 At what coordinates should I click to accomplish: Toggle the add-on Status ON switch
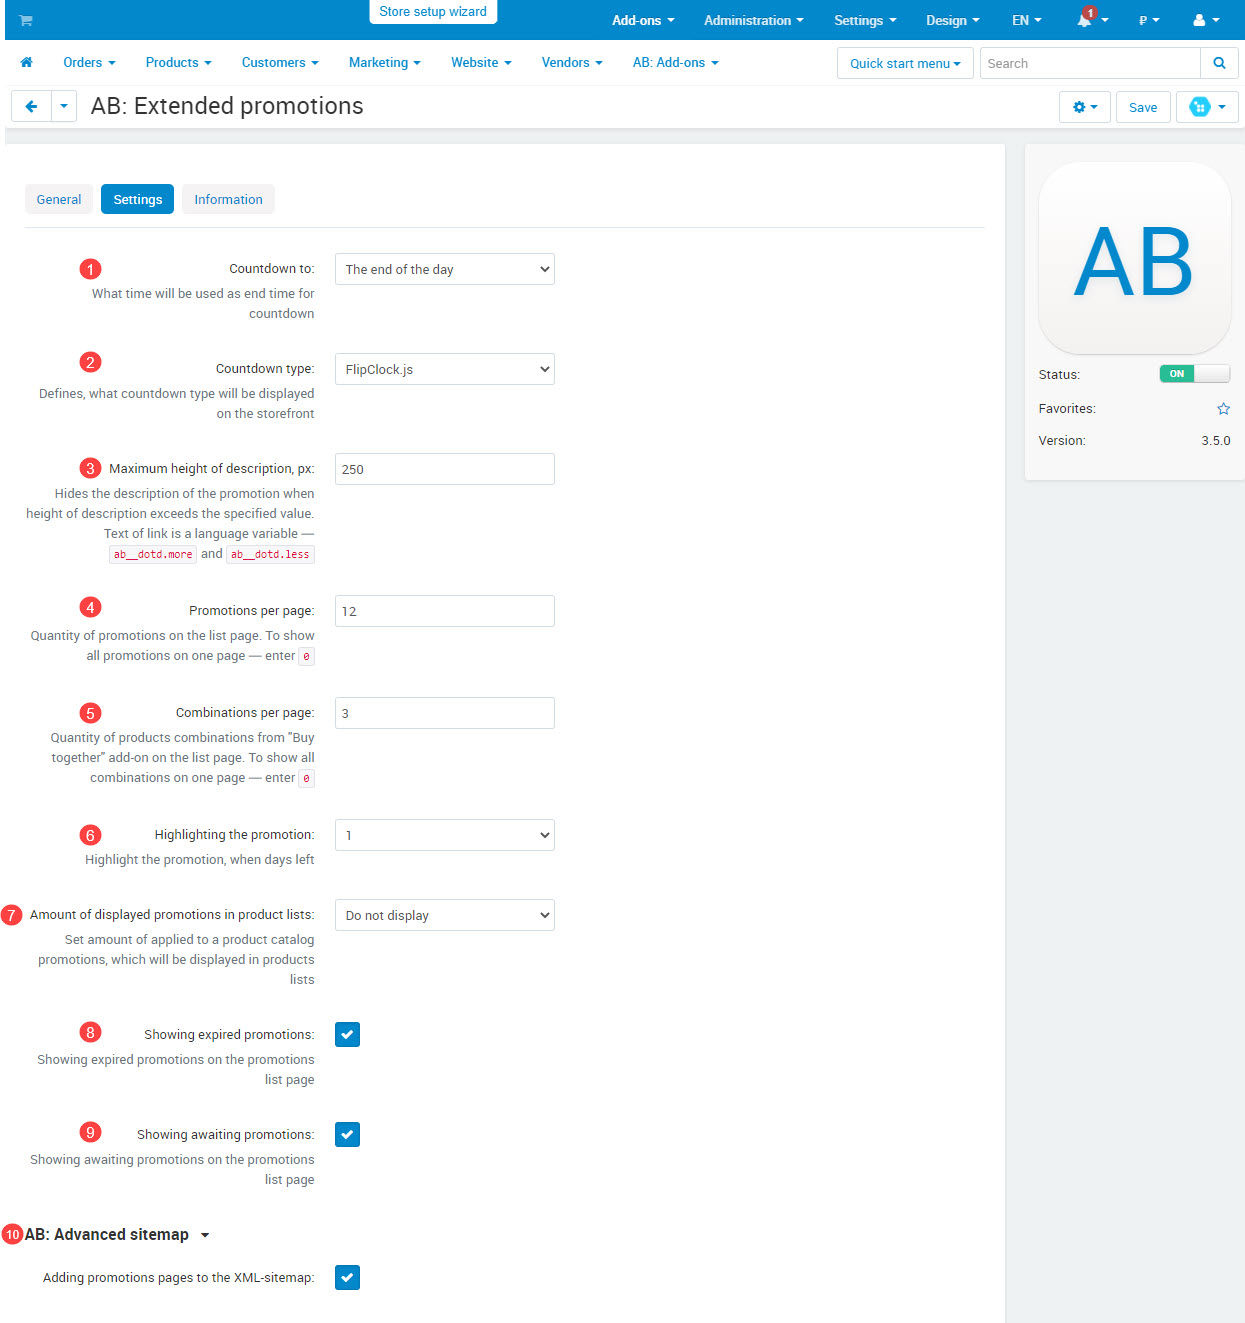[1194, 374]
